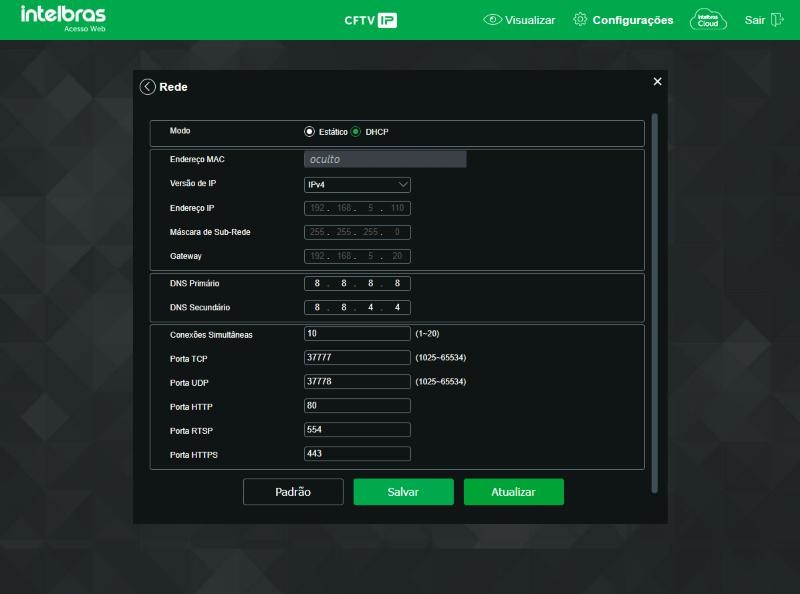The height and width of the screenshot is (594, 800).
Task: Click the Padrão button
Action: tap(293, 492)
